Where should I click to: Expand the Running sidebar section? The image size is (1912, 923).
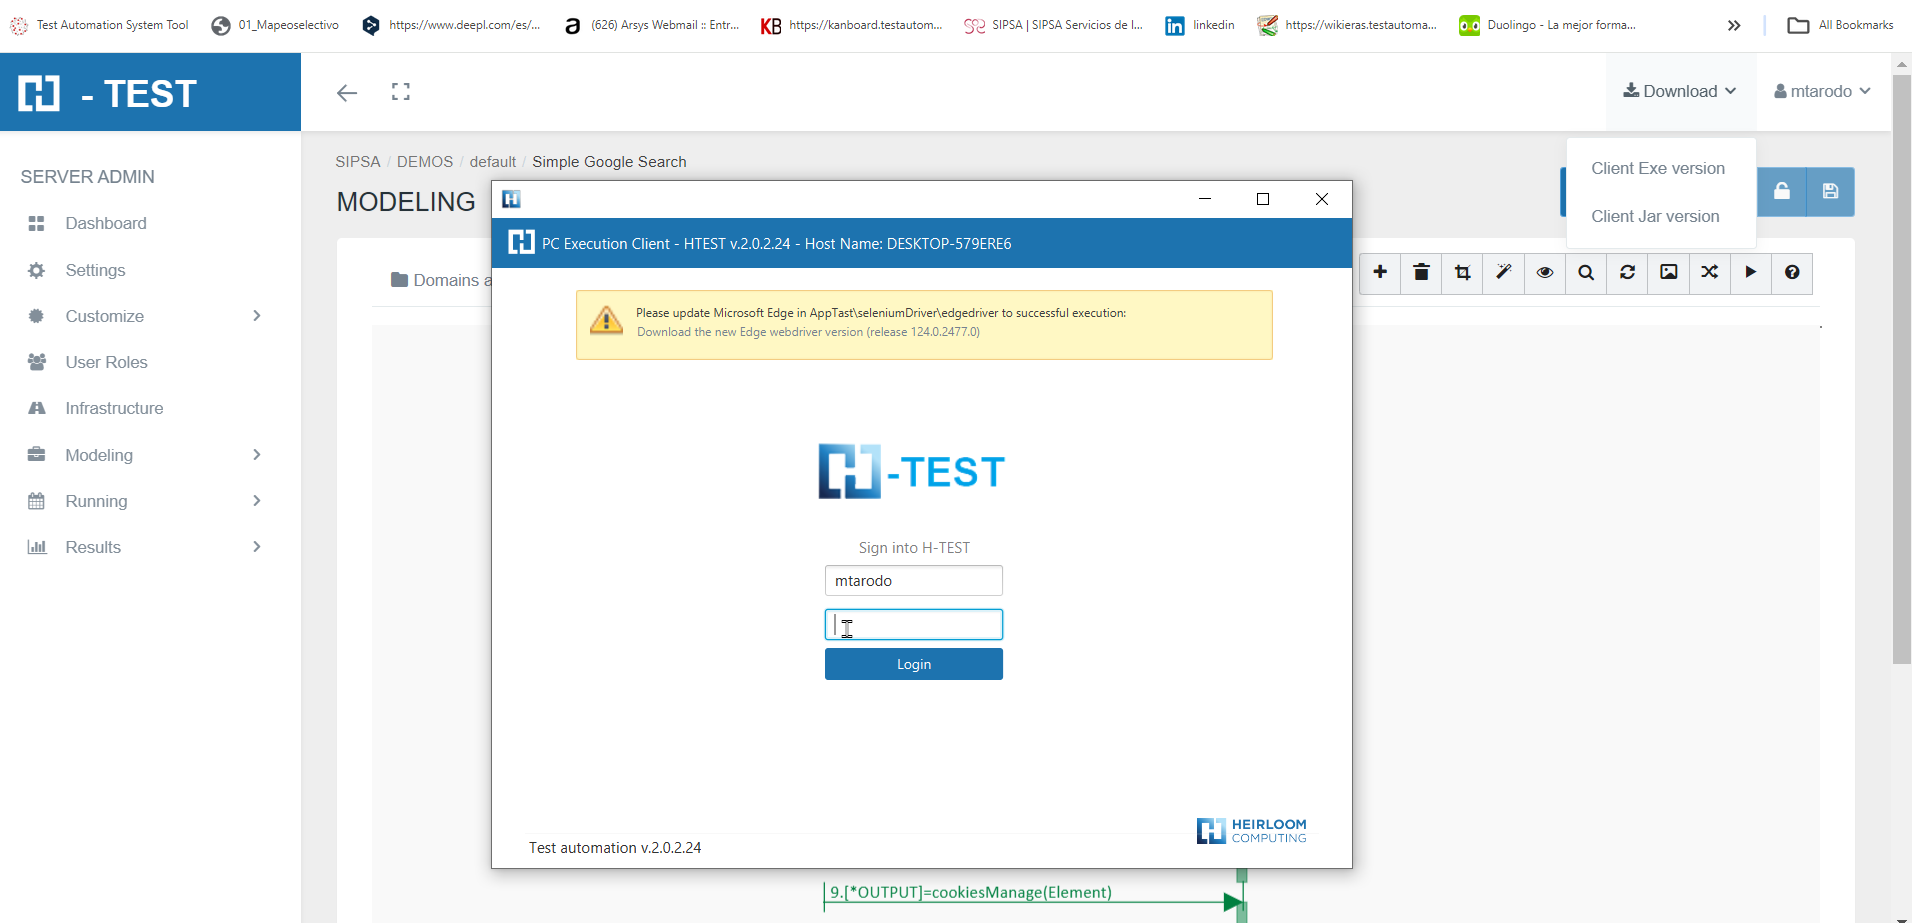coord(147,501)
